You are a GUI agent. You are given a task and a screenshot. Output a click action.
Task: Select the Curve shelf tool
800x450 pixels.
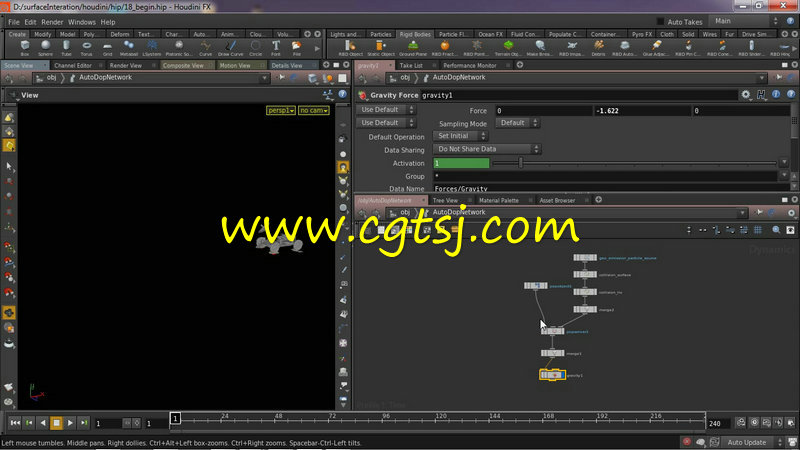click(205, 48)
